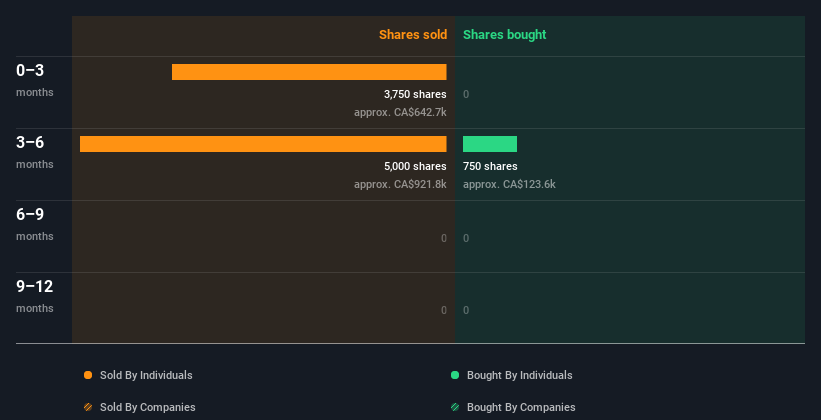Toggle the Bought By Companies legend label
The image size is (821, 420).
(x=521, y=407)
